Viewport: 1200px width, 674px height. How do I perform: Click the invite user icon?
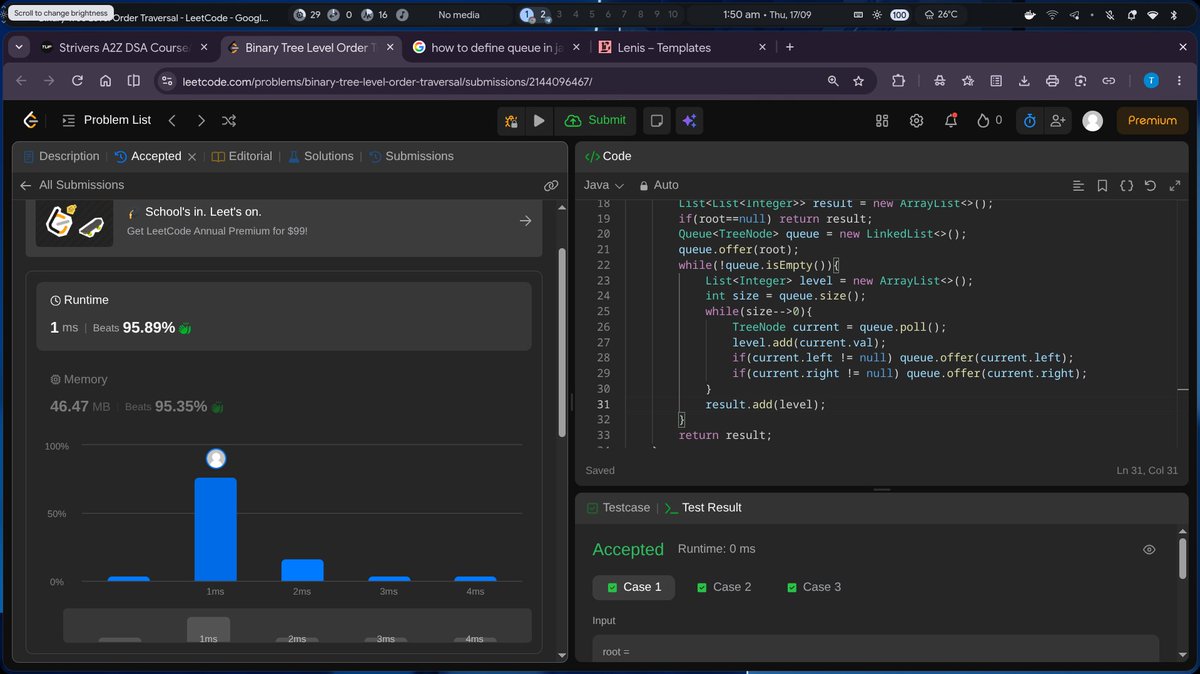pyautogui.click(x=1058, y=120)
